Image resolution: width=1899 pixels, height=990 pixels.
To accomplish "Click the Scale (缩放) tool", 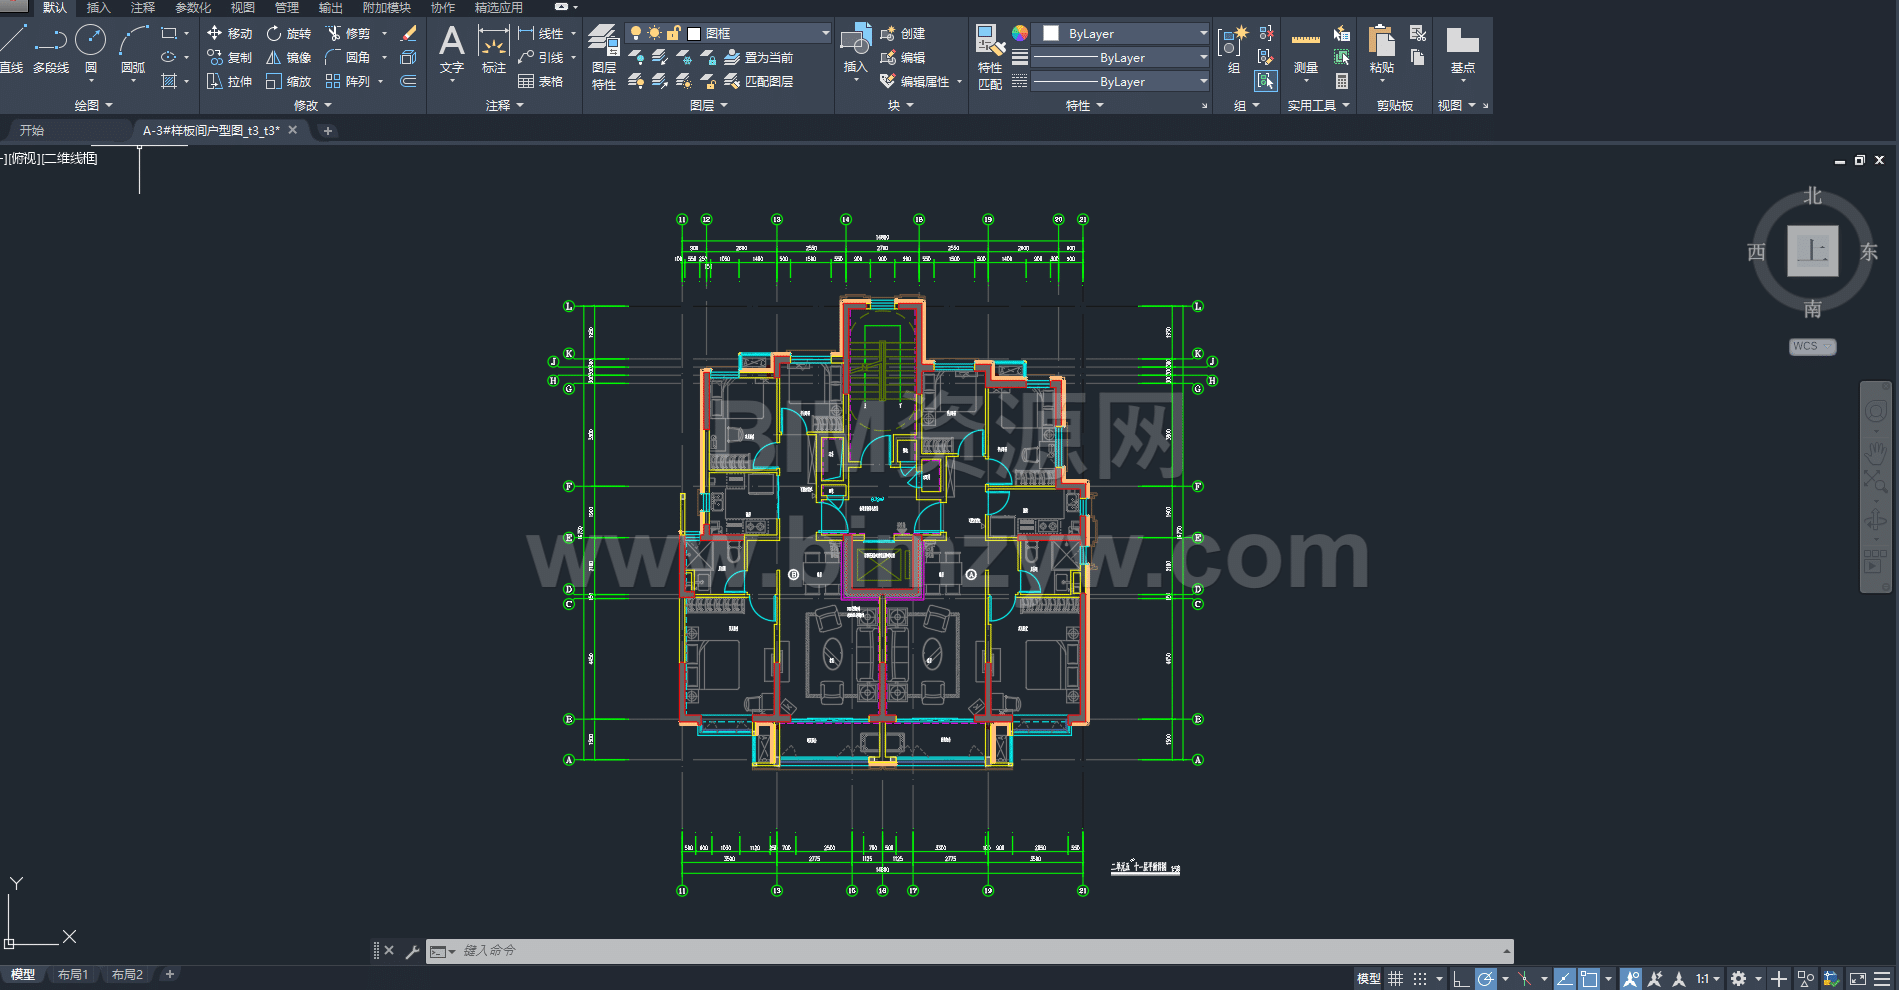I will point(288,81).
